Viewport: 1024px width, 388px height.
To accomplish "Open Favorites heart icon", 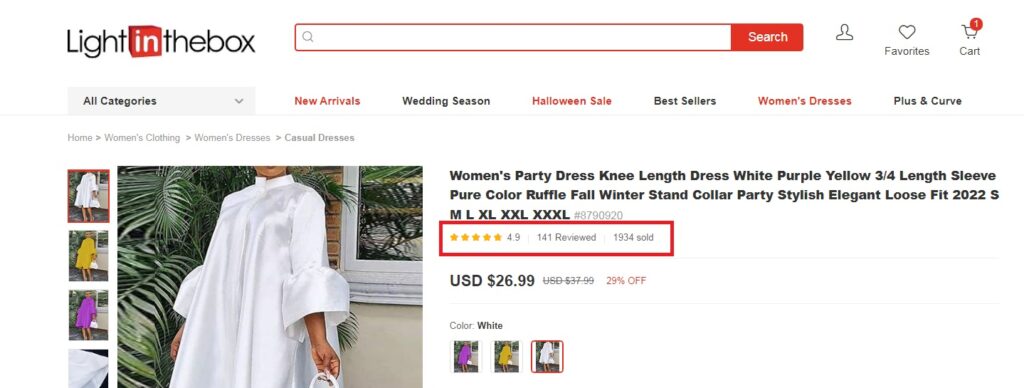I will pyautogui.click(x=906, y=32).
